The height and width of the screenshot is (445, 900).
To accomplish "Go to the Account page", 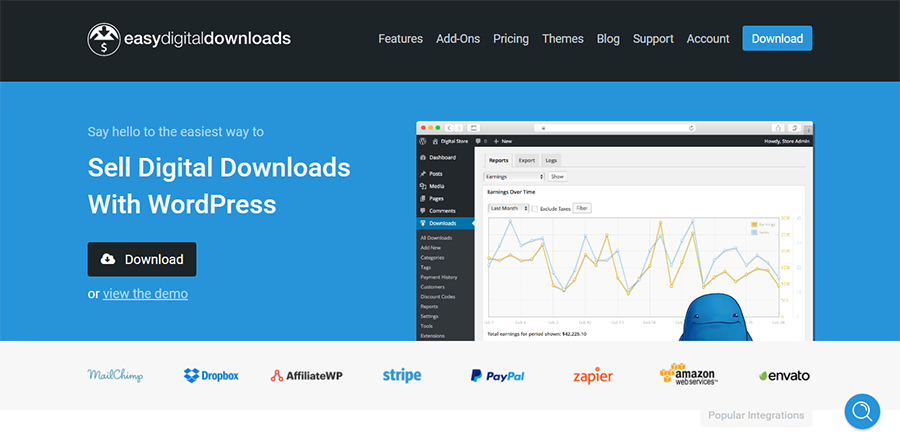I will pos(708,38).
